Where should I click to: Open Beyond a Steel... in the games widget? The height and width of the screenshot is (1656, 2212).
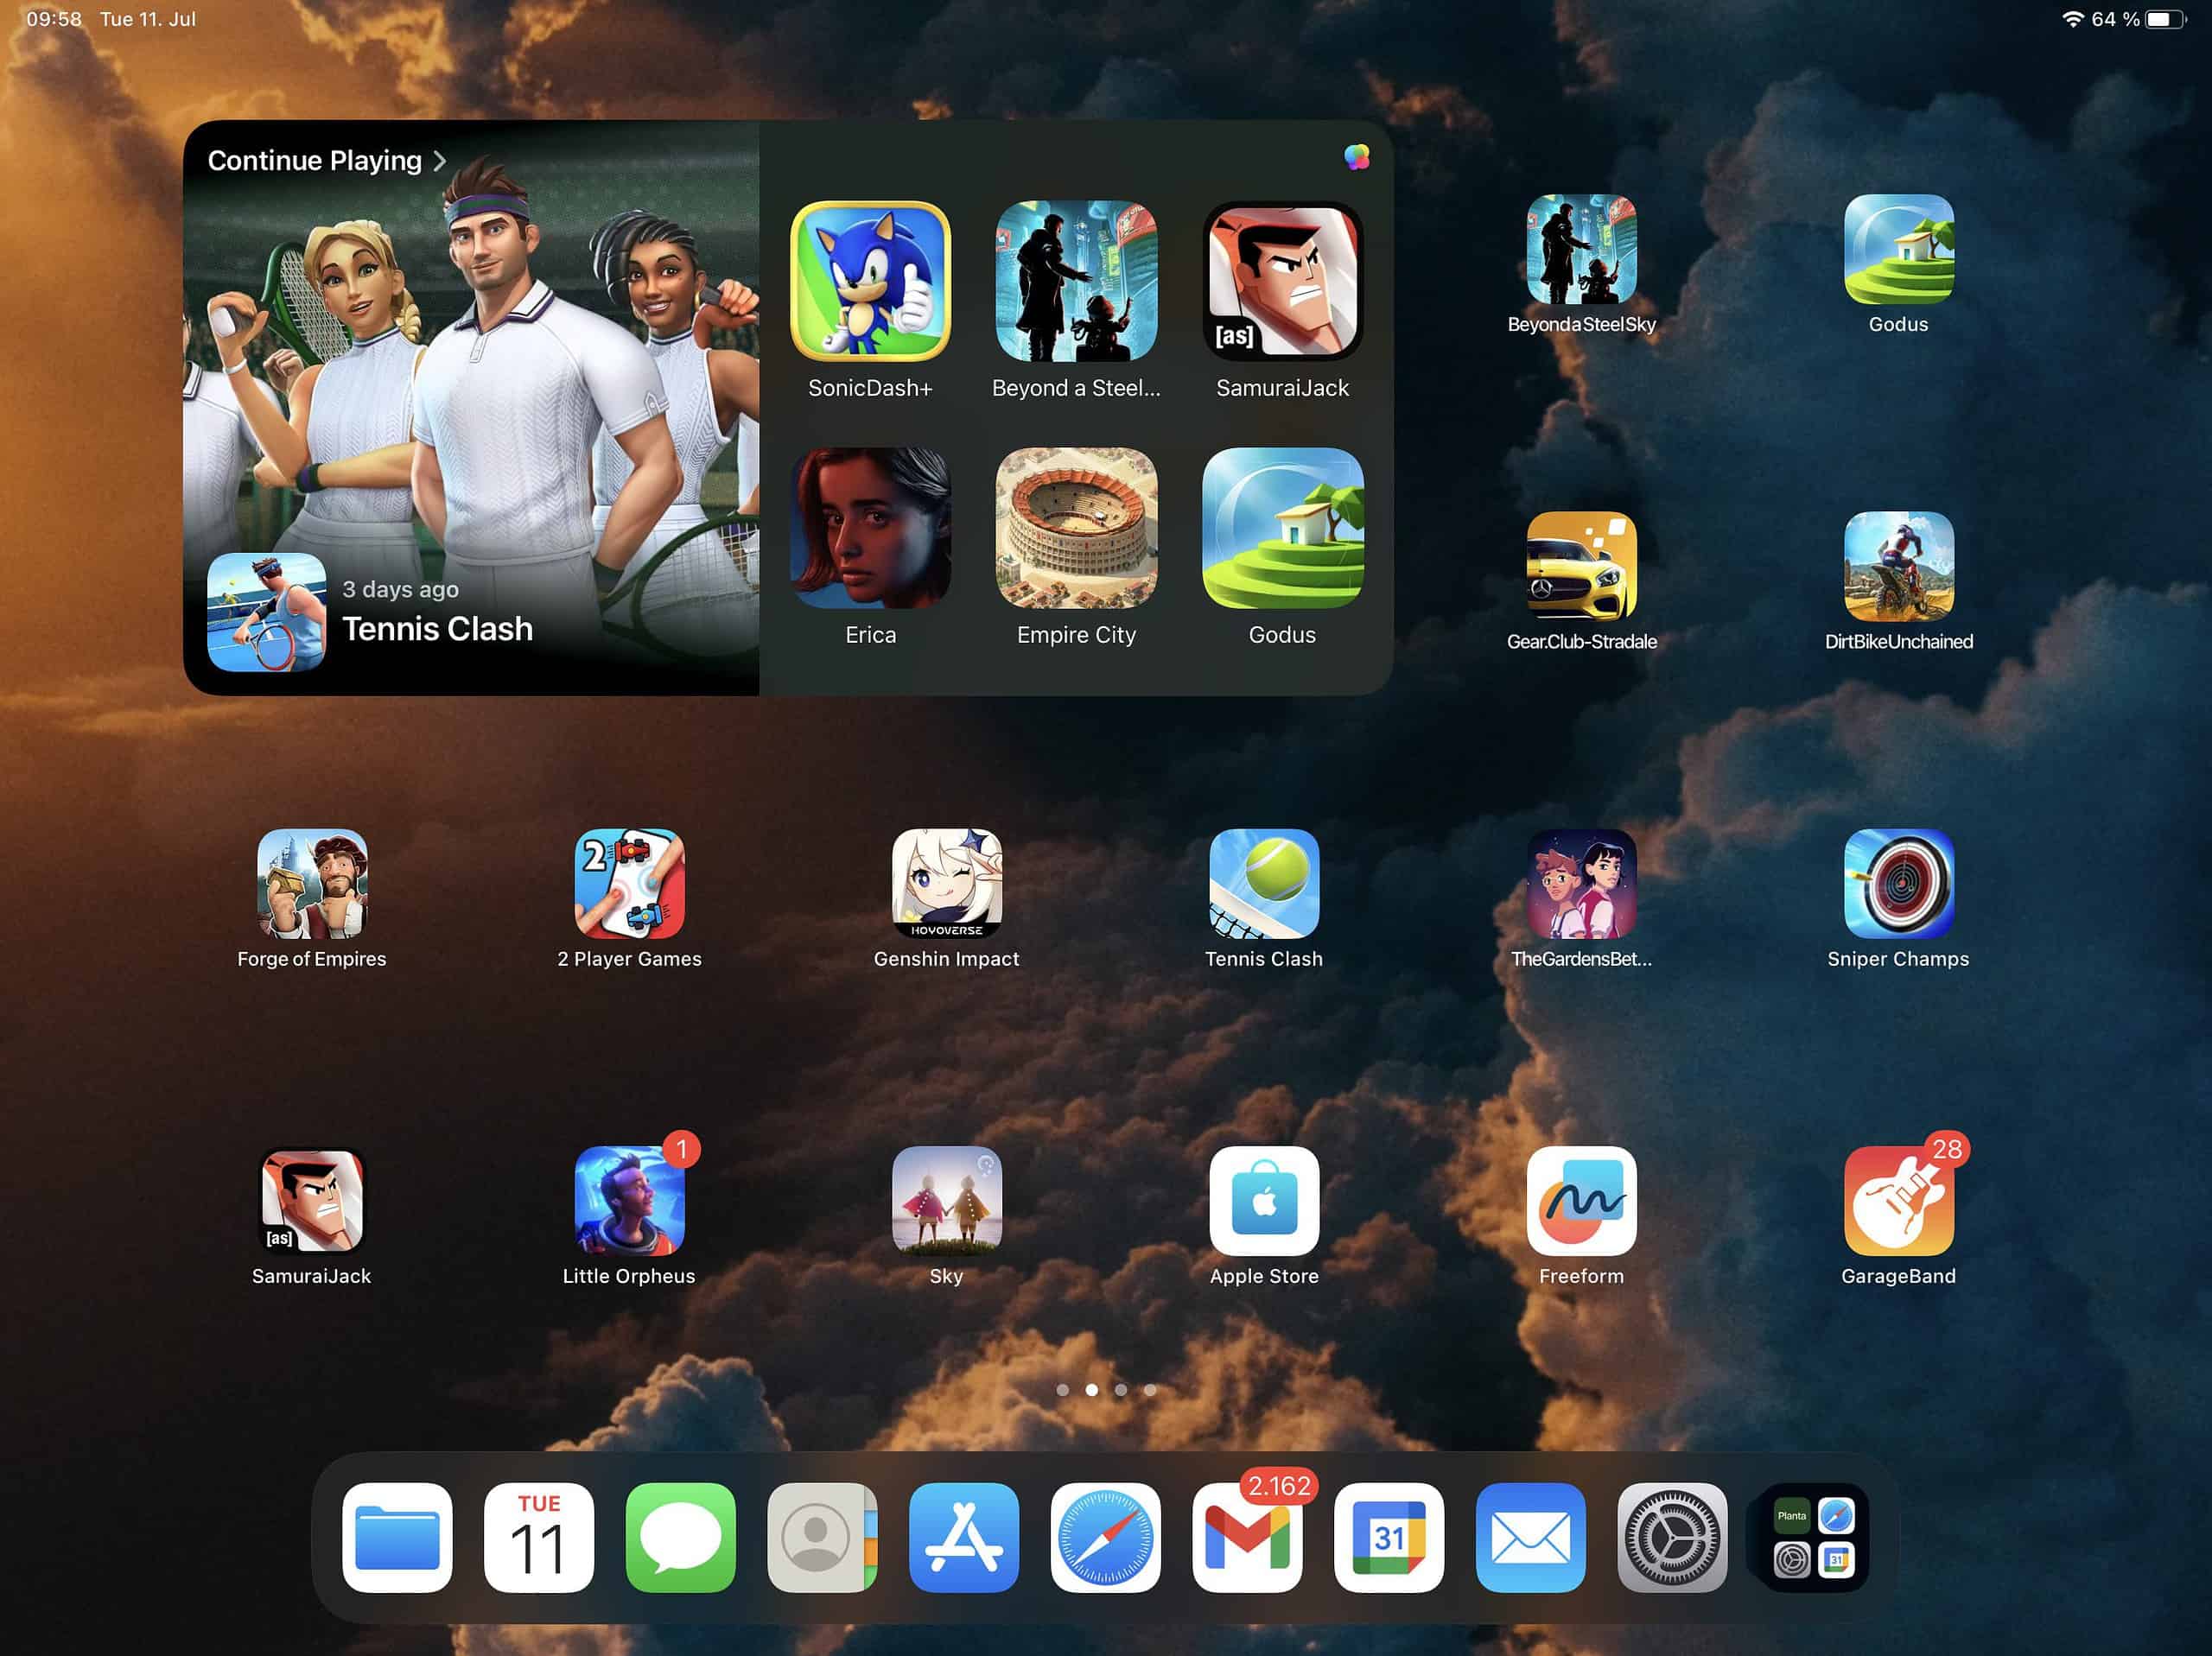(x=1076, y=280)
